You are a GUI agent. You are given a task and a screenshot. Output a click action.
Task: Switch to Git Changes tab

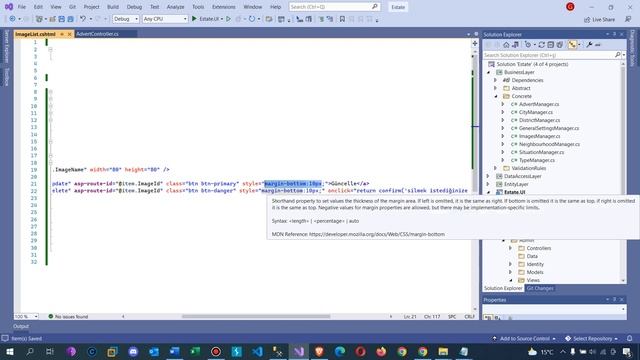tap(540, 288)
